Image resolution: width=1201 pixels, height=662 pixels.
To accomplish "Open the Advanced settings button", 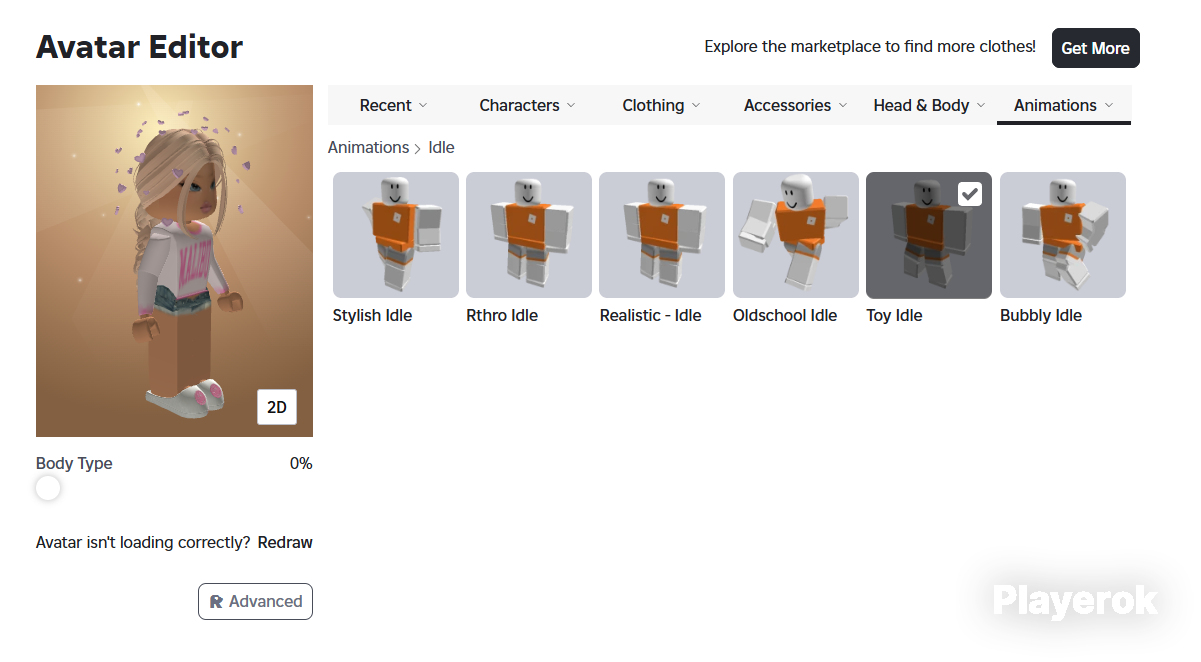I will (x=256, y=601).
